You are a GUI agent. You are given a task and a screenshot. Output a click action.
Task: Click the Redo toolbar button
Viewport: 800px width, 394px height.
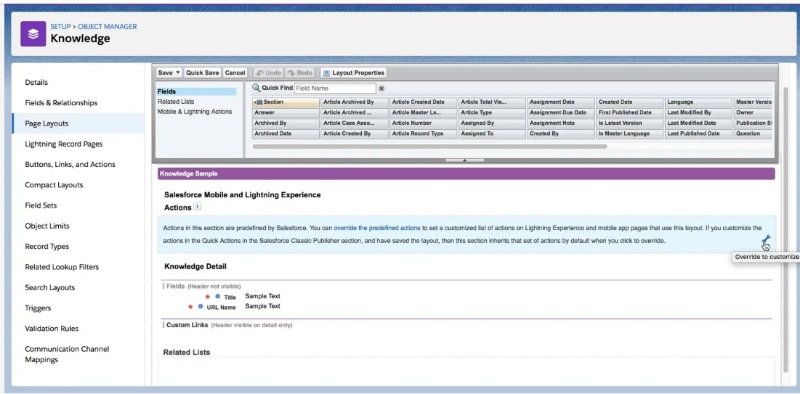(x=300, y=73)
